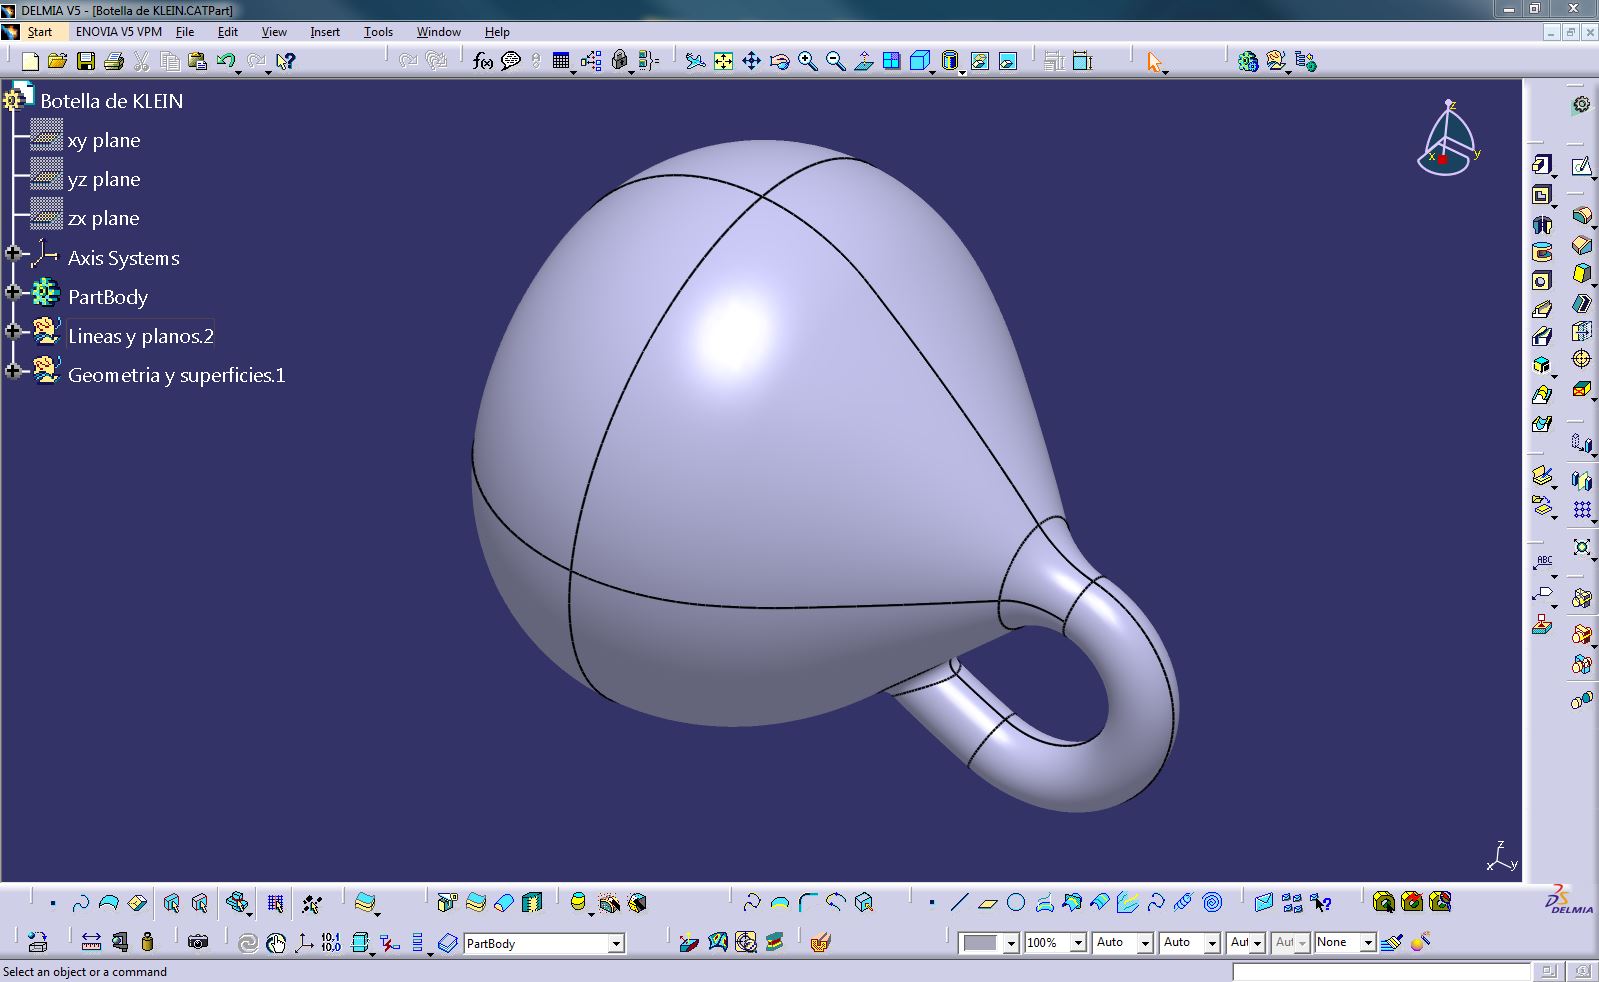Click the Zoom Out magnifier icon
Image resolution: width=1599 pixels, height=982 pixels.
click(835, 61)
